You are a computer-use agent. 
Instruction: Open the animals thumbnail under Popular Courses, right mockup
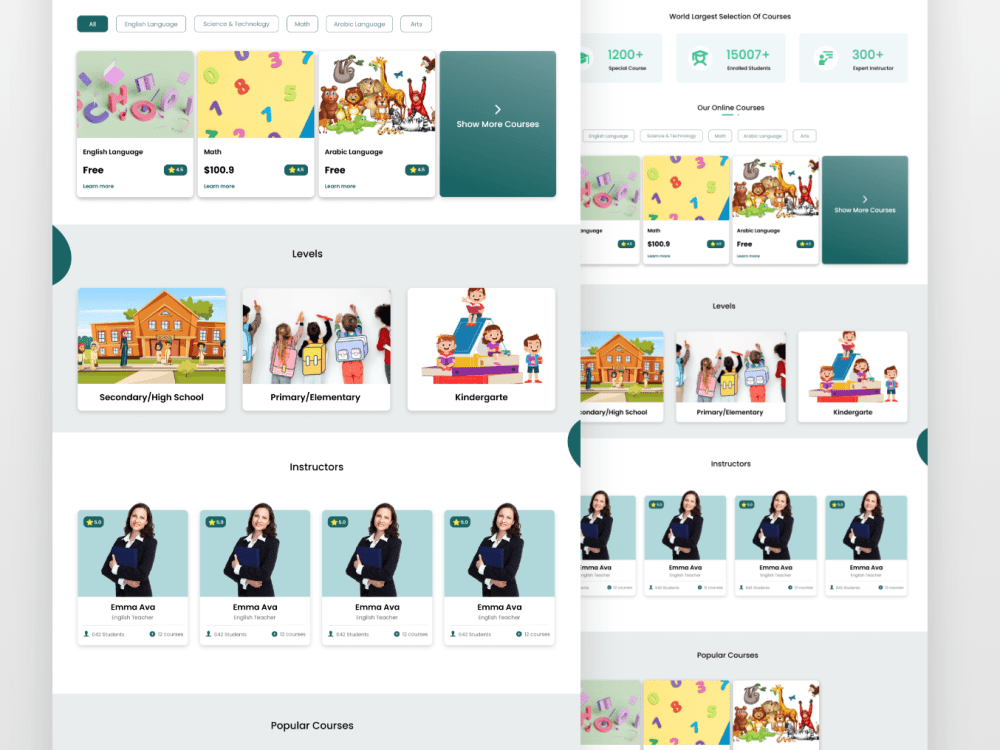click(776, 712)
